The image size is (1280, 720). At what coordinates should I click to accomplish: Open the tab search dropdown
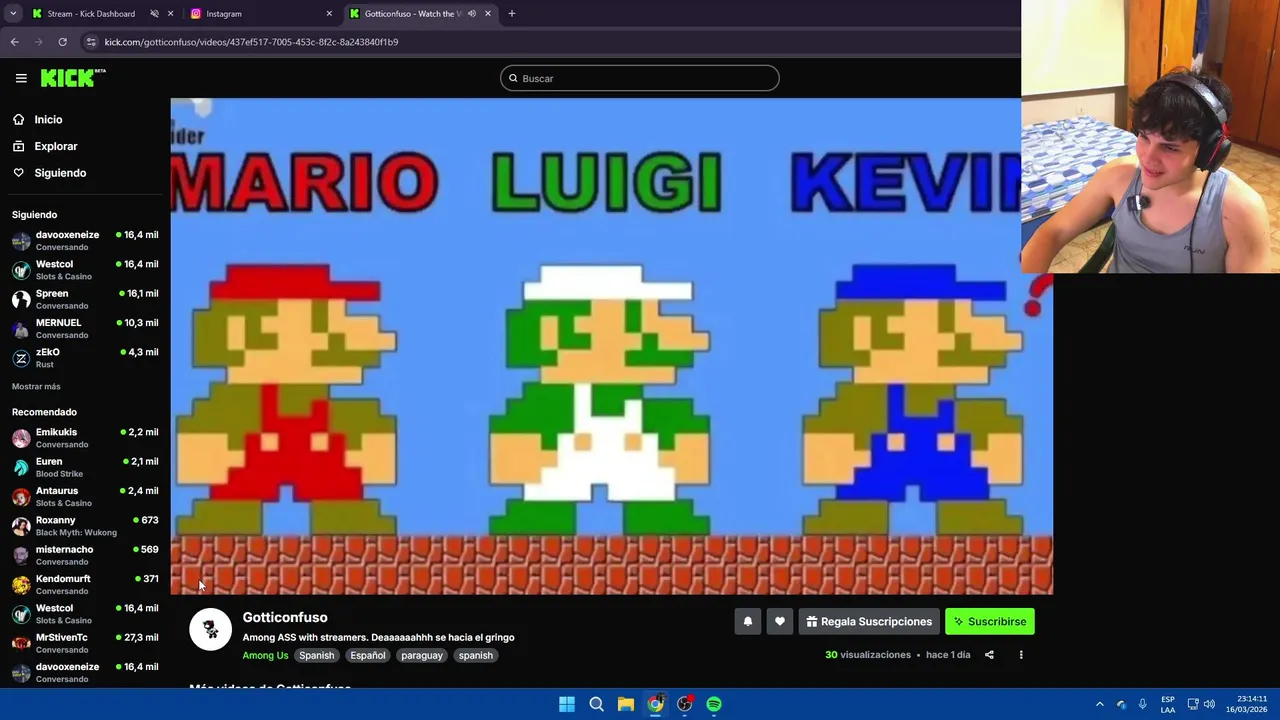click(13, 14)
